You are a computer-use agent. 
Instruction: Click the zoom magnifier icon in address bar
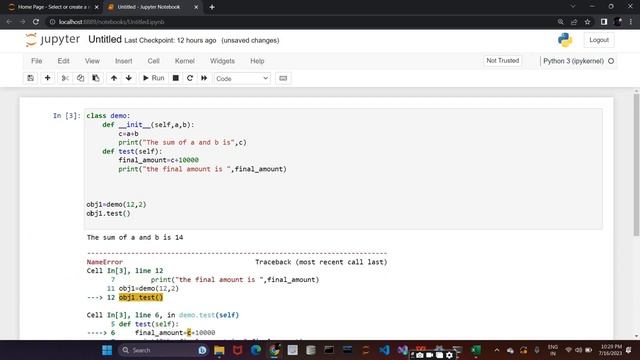pos(560,22)
